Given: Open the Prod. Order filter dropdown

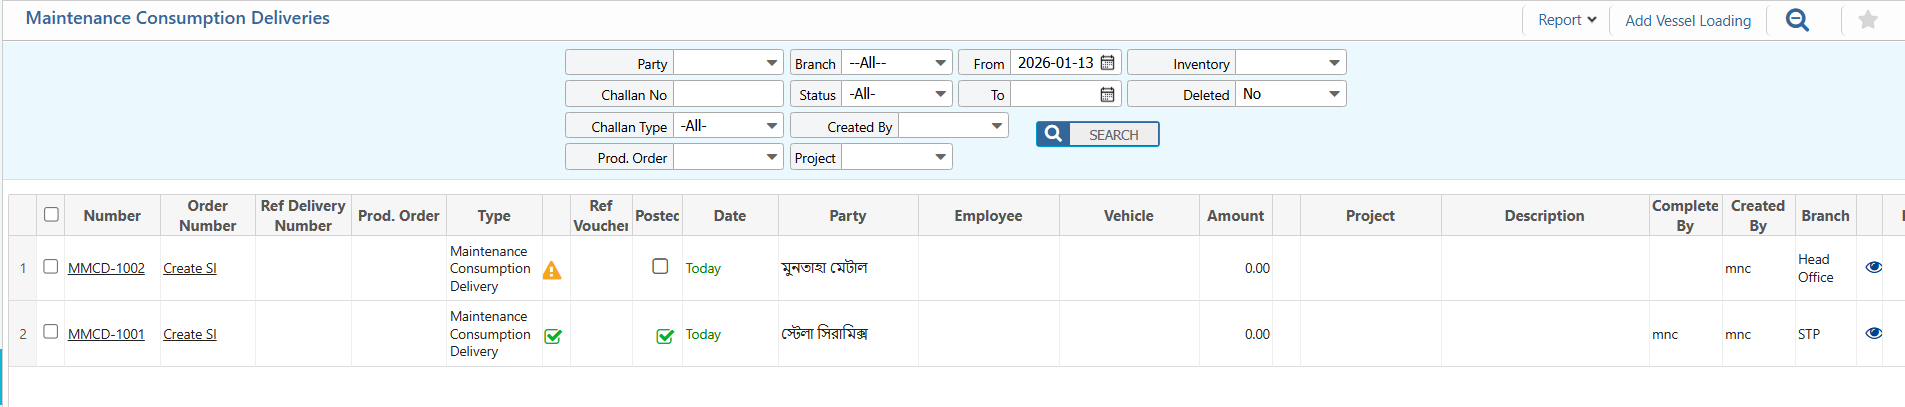Looking at the screenshot, I should 728,157.
